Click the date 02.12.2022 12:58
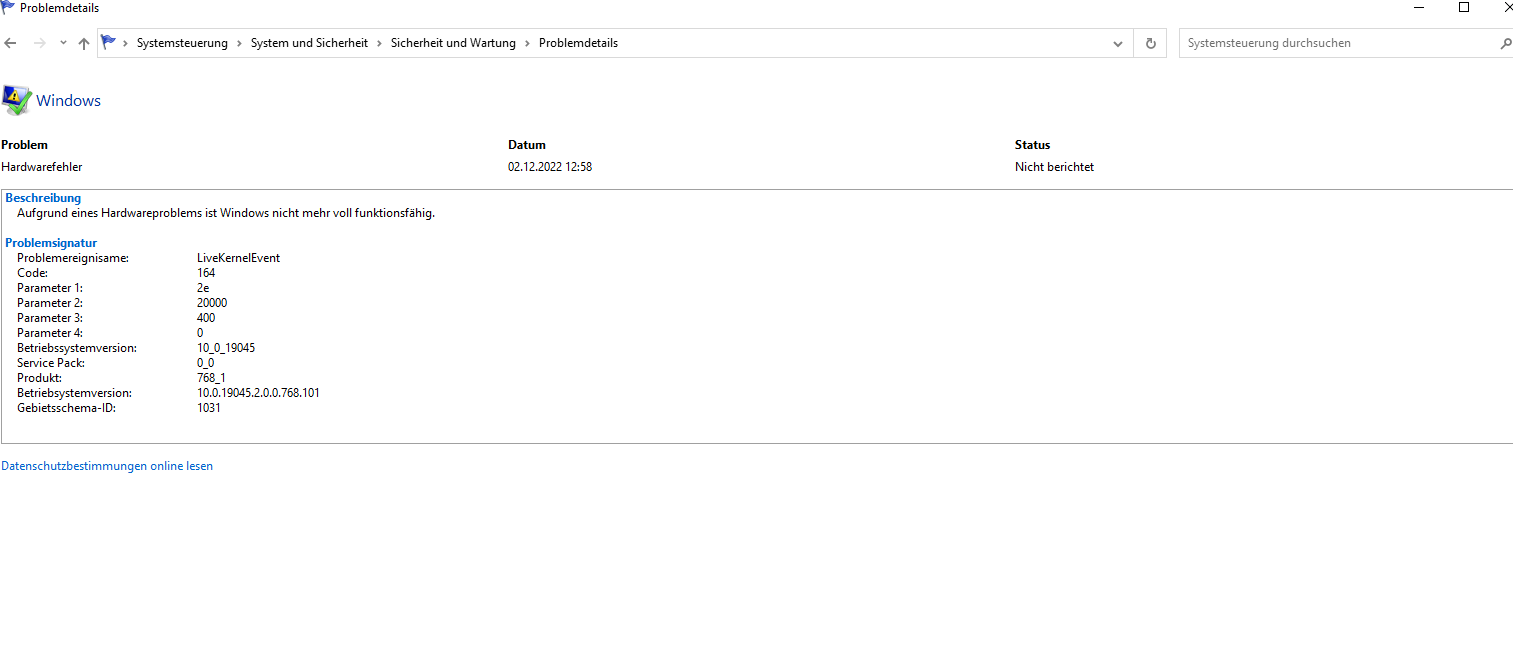This screenshot has width=1513, height=650. coord(550,167)
